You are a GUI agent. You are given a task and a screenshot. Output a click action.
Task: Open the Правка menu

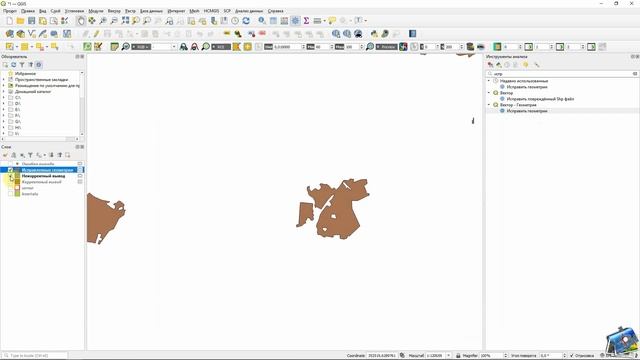click(x=28, y=11)
